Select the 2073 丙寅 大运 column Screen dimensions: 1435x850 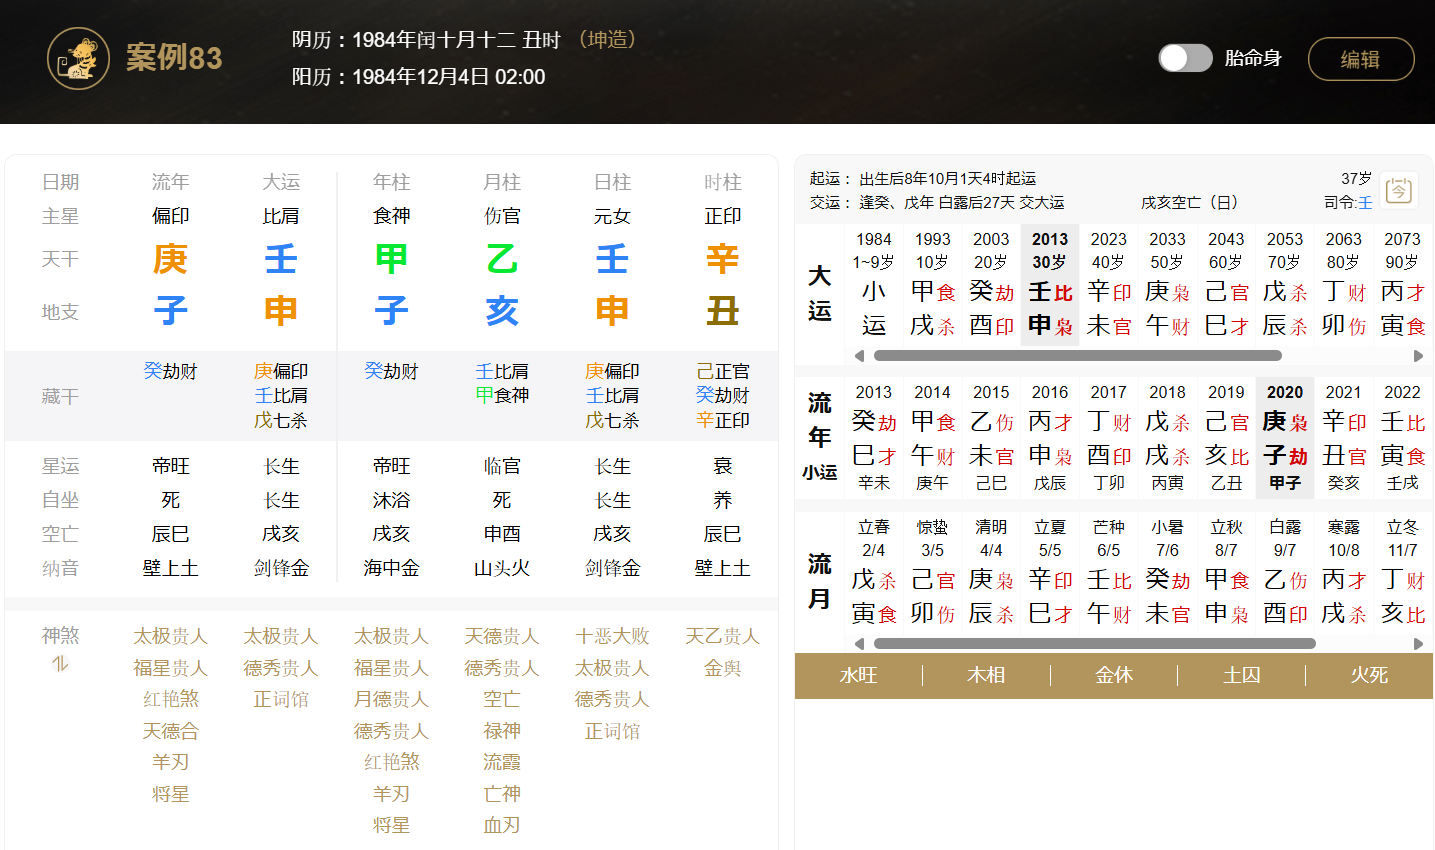coord(1403,284)
